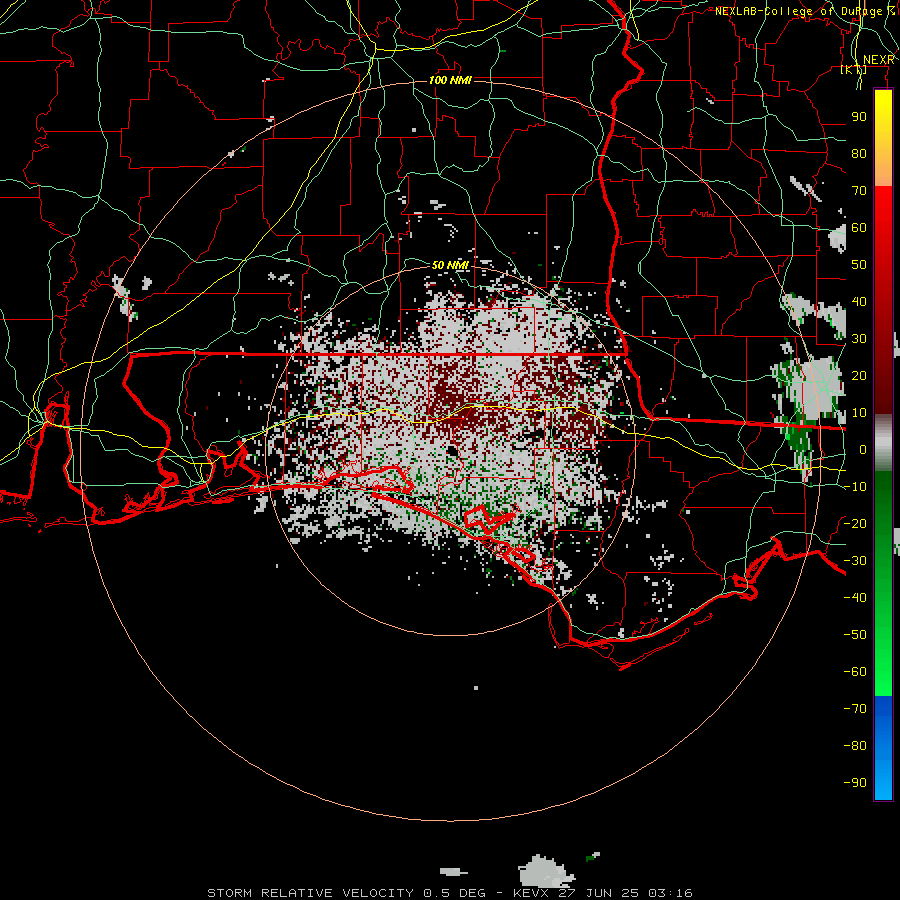This screenshot has height=900, width=900.
Task: Click the "50 NMI" range ring label
Action: click(x=451, y=265)
